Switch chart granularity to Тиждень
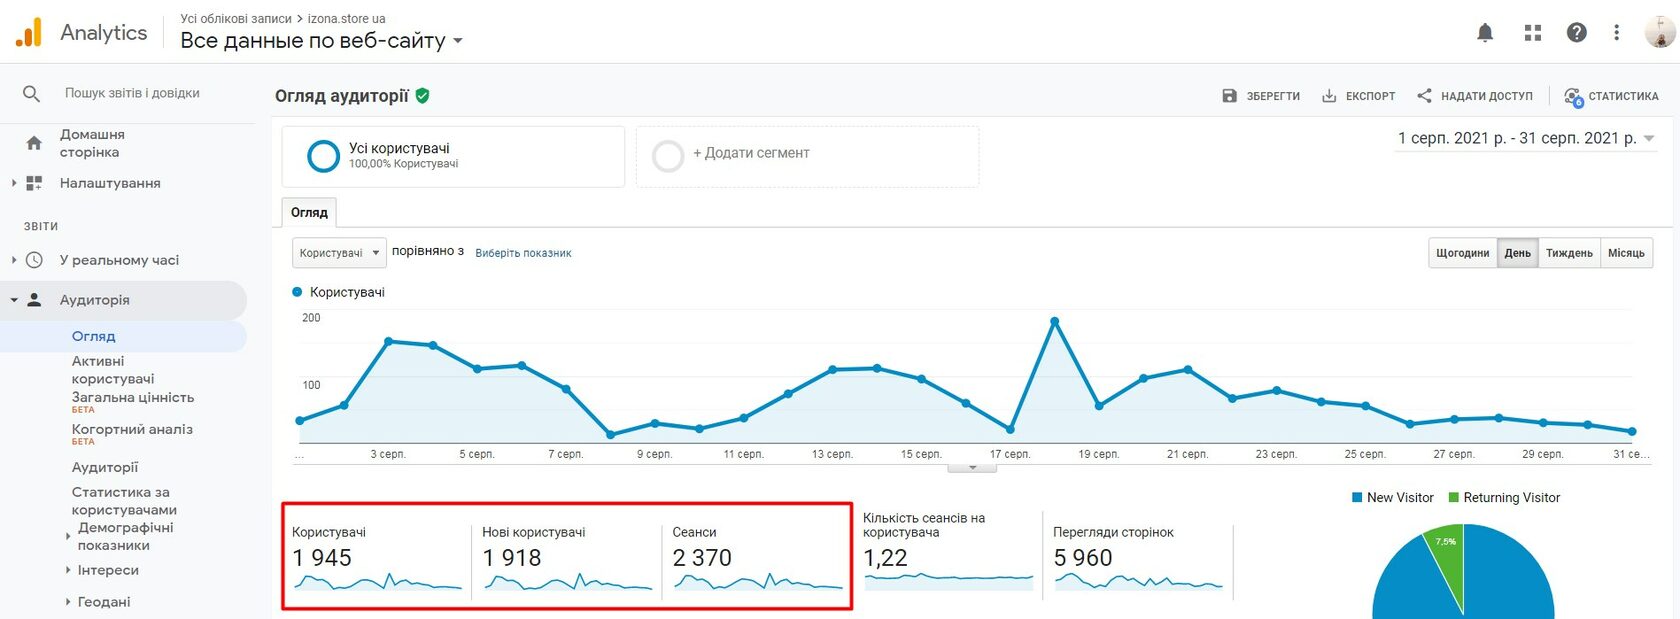Screen dimensions: 1680x619 (1569, 253)
